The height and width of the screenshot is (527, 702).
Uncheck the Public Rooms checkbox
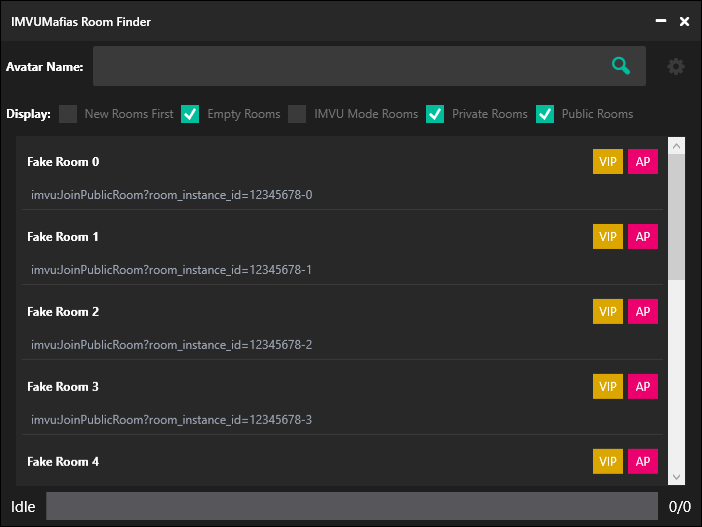pyautogui.click(x=545, y=114)
